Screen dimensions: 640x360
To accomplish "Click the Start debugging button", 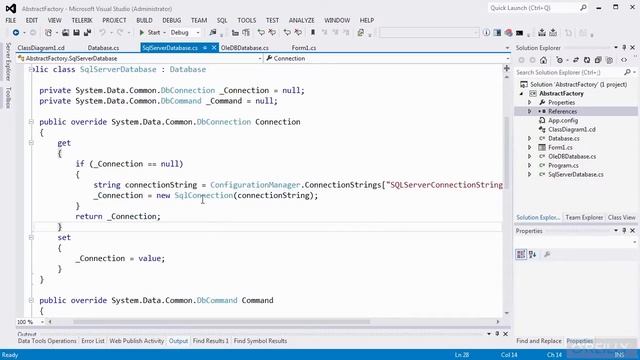I will tap(150, 32).
